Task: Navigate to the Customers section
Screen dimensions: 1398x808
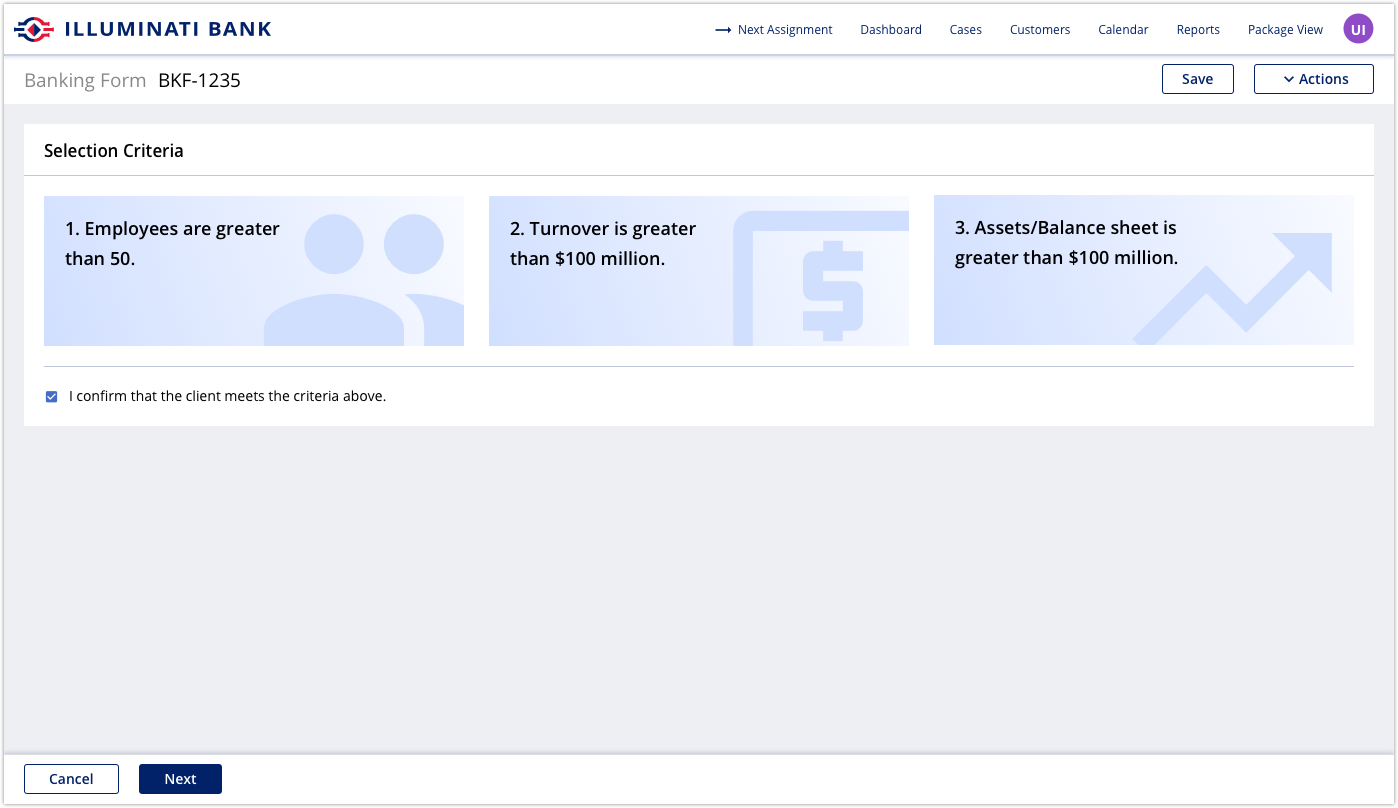Action: (1039, 30)
